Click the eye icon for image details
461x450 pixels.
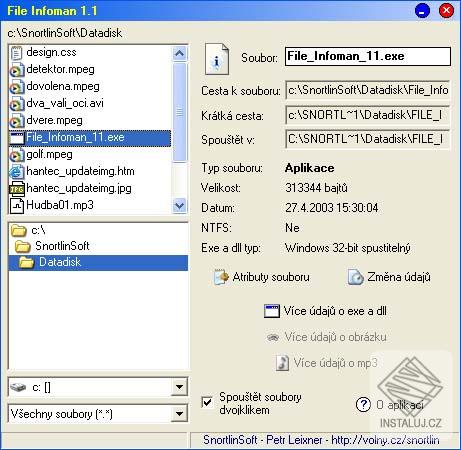pos(273,337)
